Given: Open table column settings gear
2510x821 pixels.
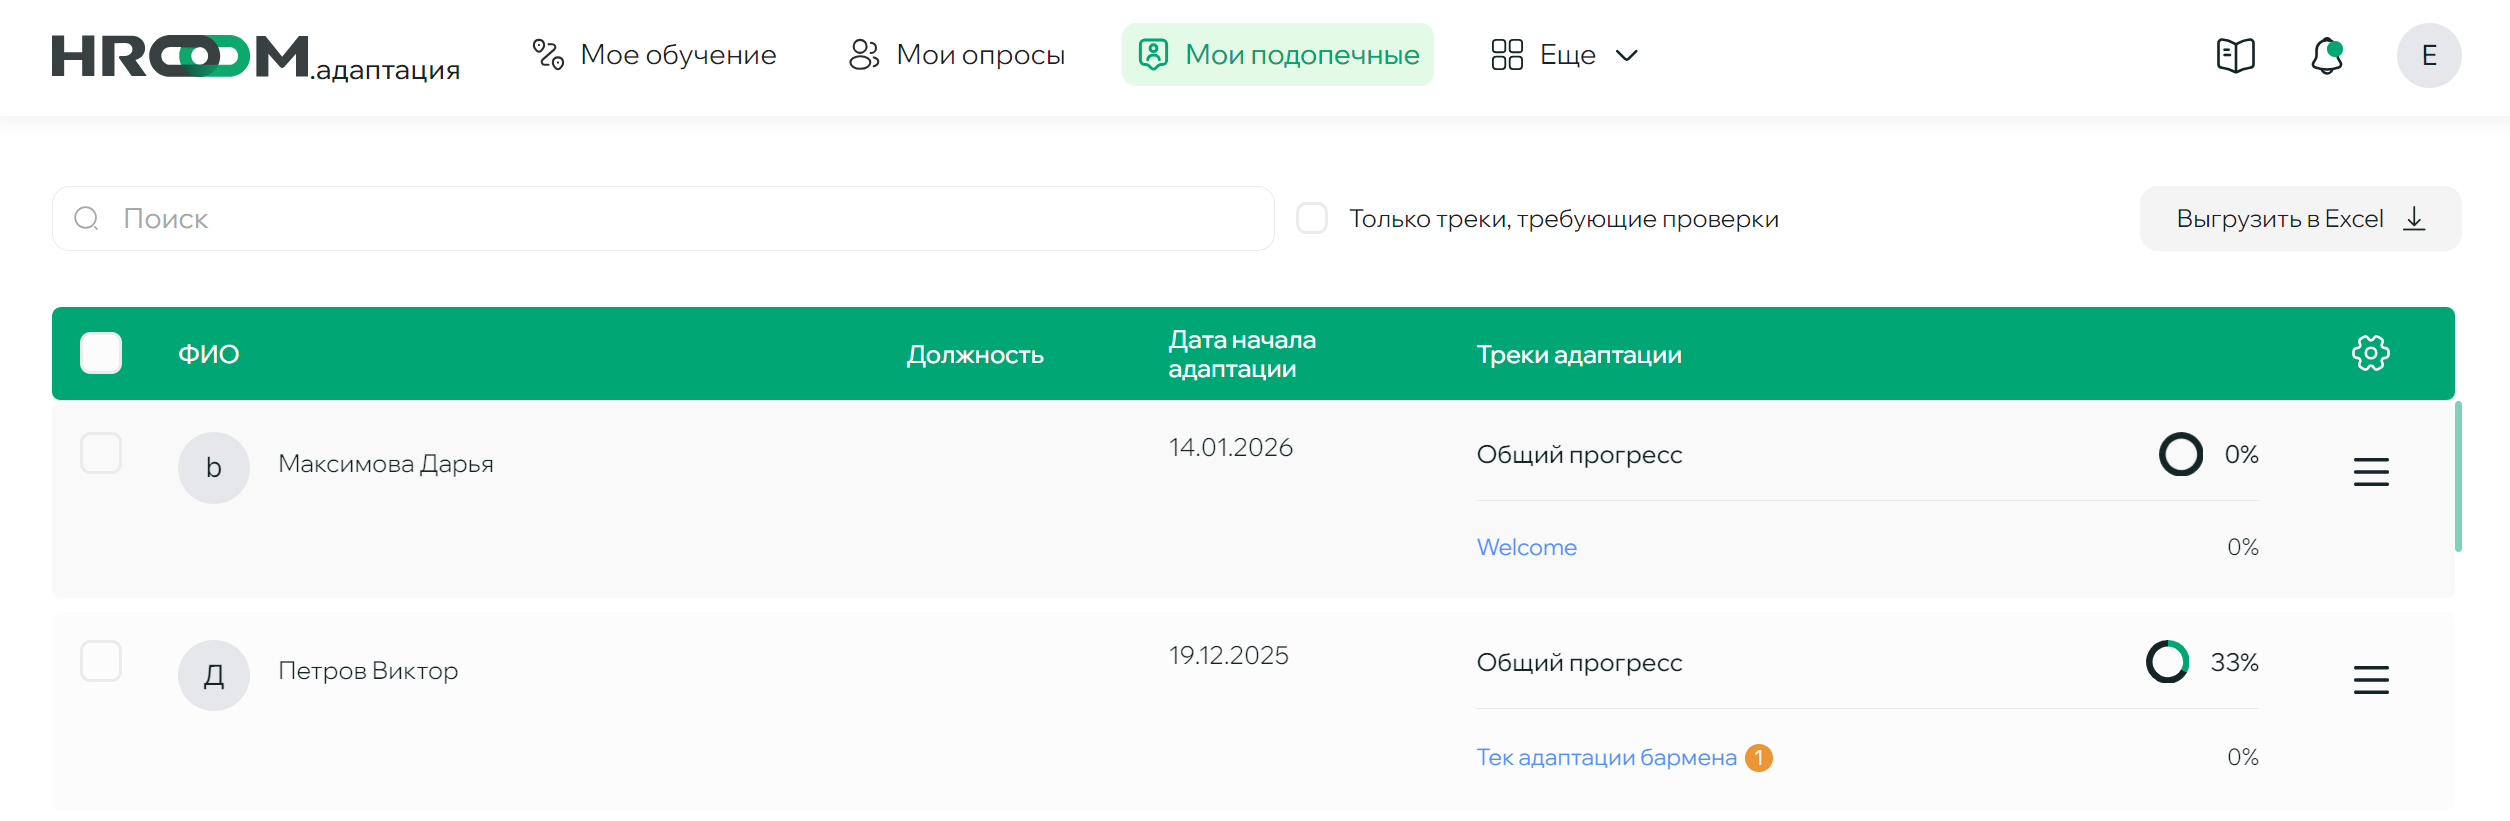Looking at the screenshot, I should coord(2370,353).
